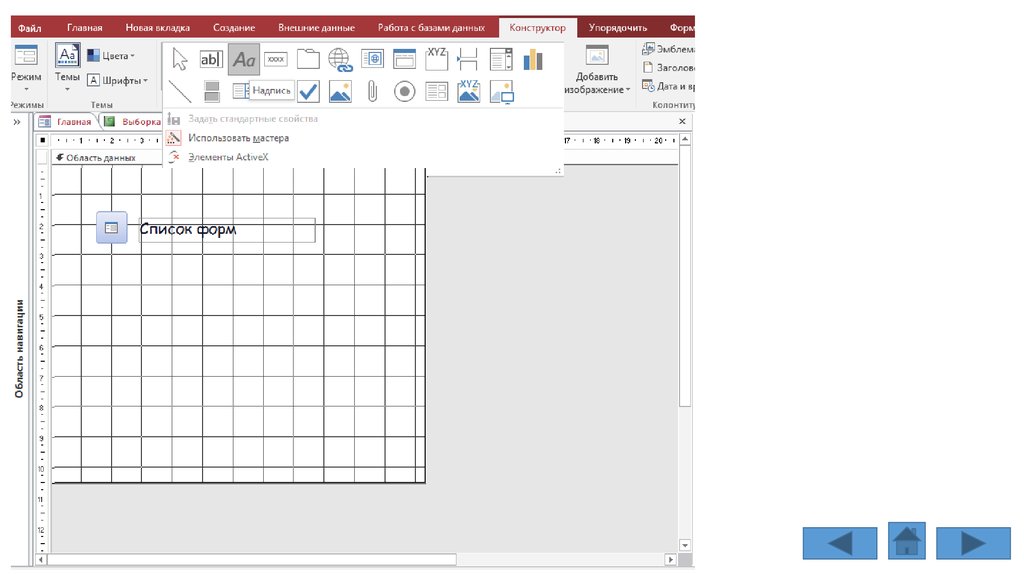Select the Line control tool
Image resolution: width=1024 pixels, height=574 pixels.
pyautogui.click(x=180, y=92)
